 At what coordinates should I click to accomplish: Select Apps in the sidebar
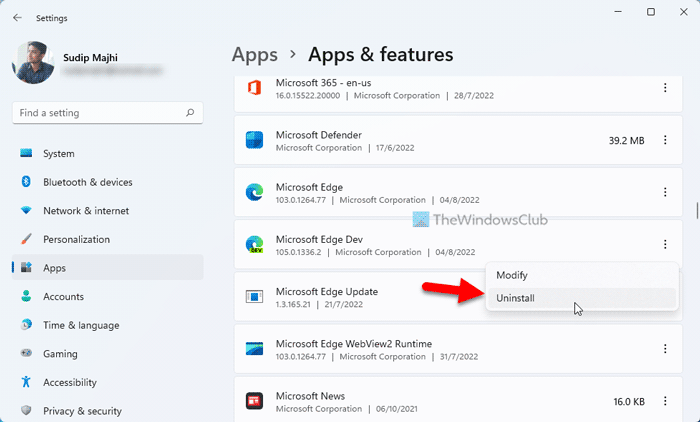pos(108,268)
